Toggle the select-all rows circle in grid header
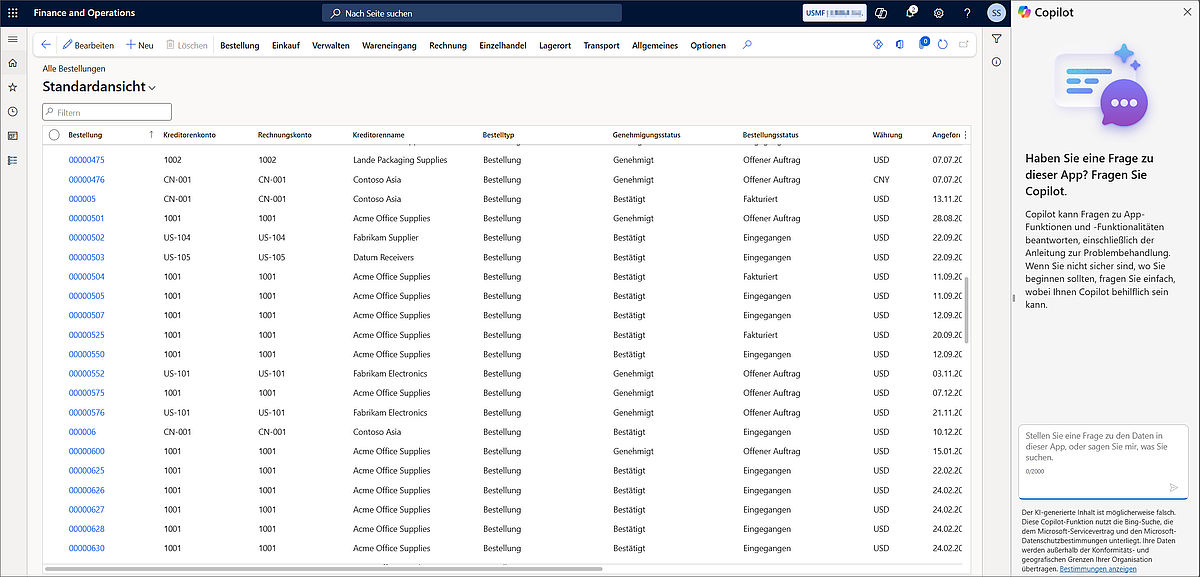The width and height of the screenshot is (1200, 577). (x=54, y=135)
